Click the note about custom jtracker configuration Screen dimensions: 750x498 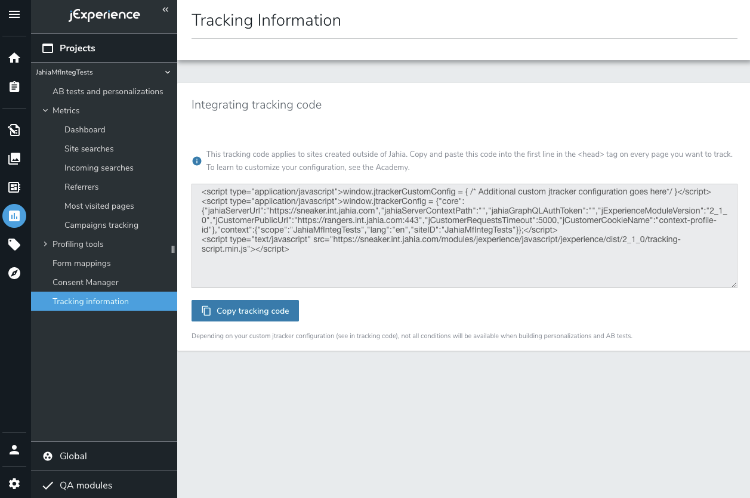tap(412, 336)
